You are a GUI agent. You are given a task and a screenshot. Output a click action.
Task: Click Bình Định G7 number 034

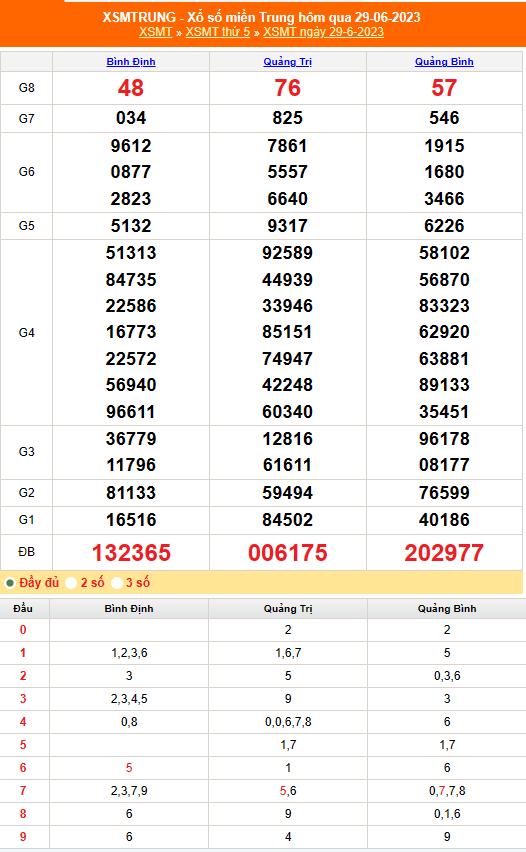coord(131,118)
